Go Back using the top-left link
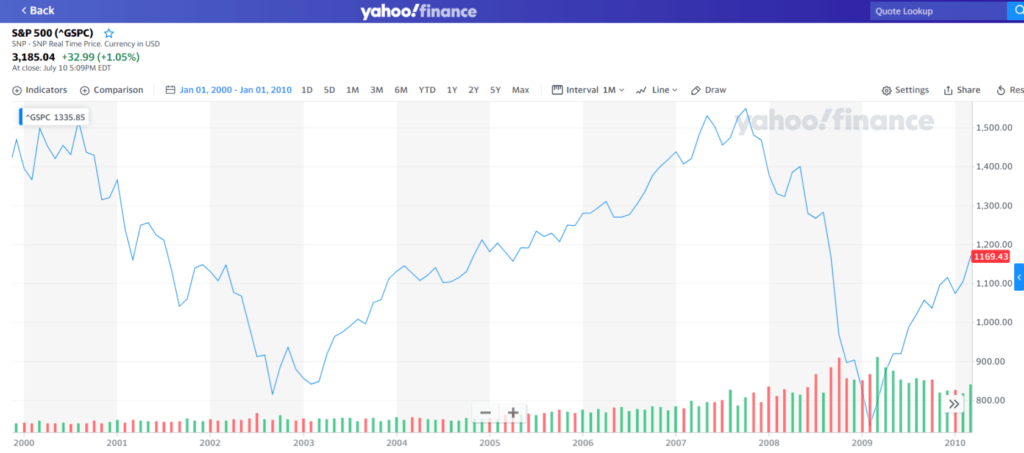Screen dimensions: 1024x453 click(37, 10)
